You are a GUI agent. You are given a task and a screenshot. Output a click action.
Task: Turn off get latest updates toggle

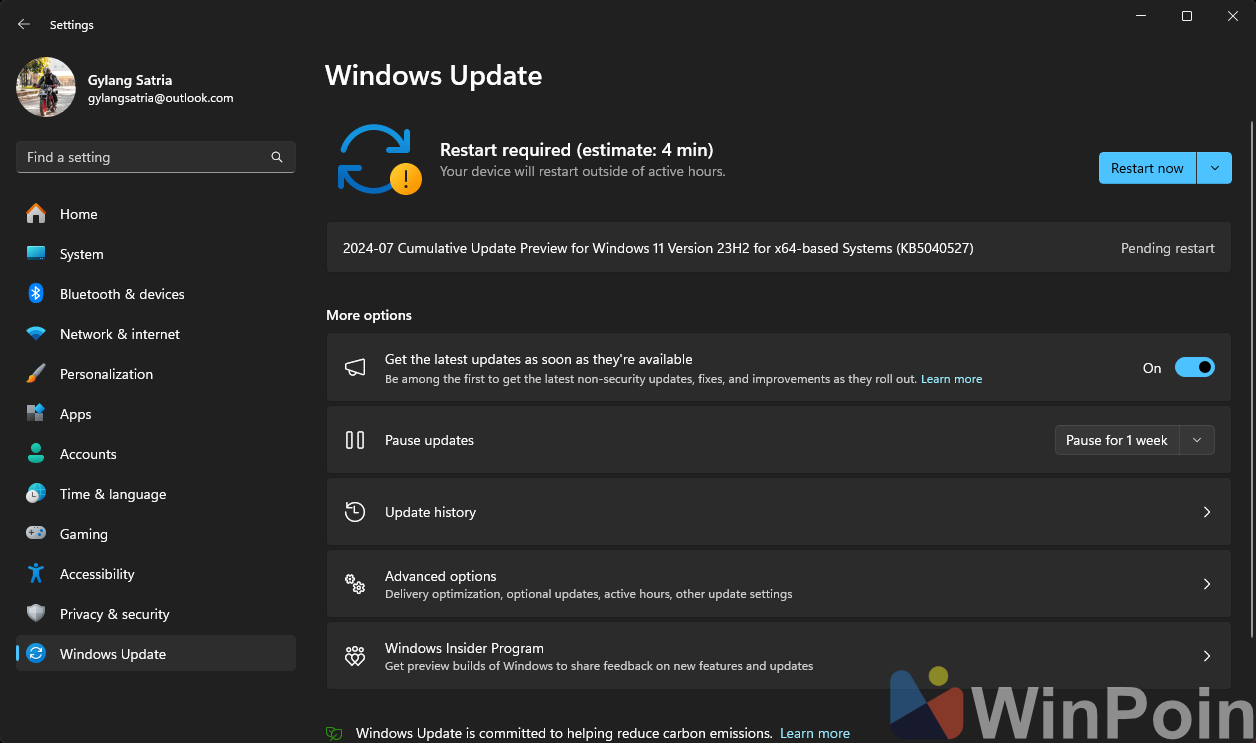point(1194,368)
